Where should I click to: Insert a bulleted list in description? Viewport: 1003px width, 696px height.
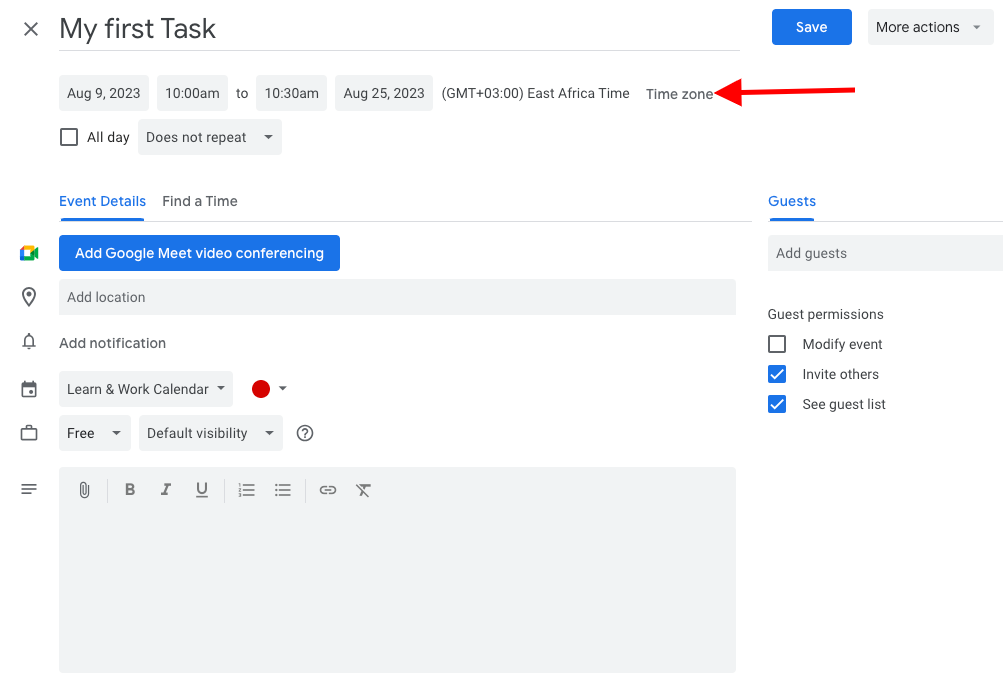pos(283,490)
